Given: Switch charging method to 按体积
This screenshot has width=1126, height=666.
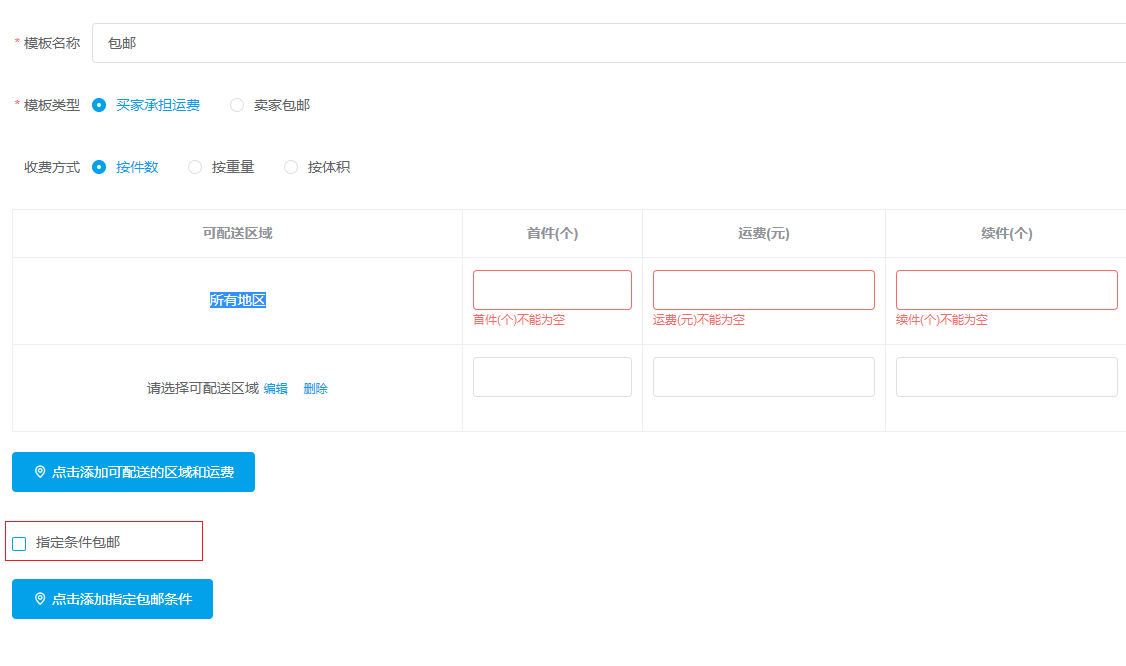Looking at the screenshot, I should tap(291, 167).
